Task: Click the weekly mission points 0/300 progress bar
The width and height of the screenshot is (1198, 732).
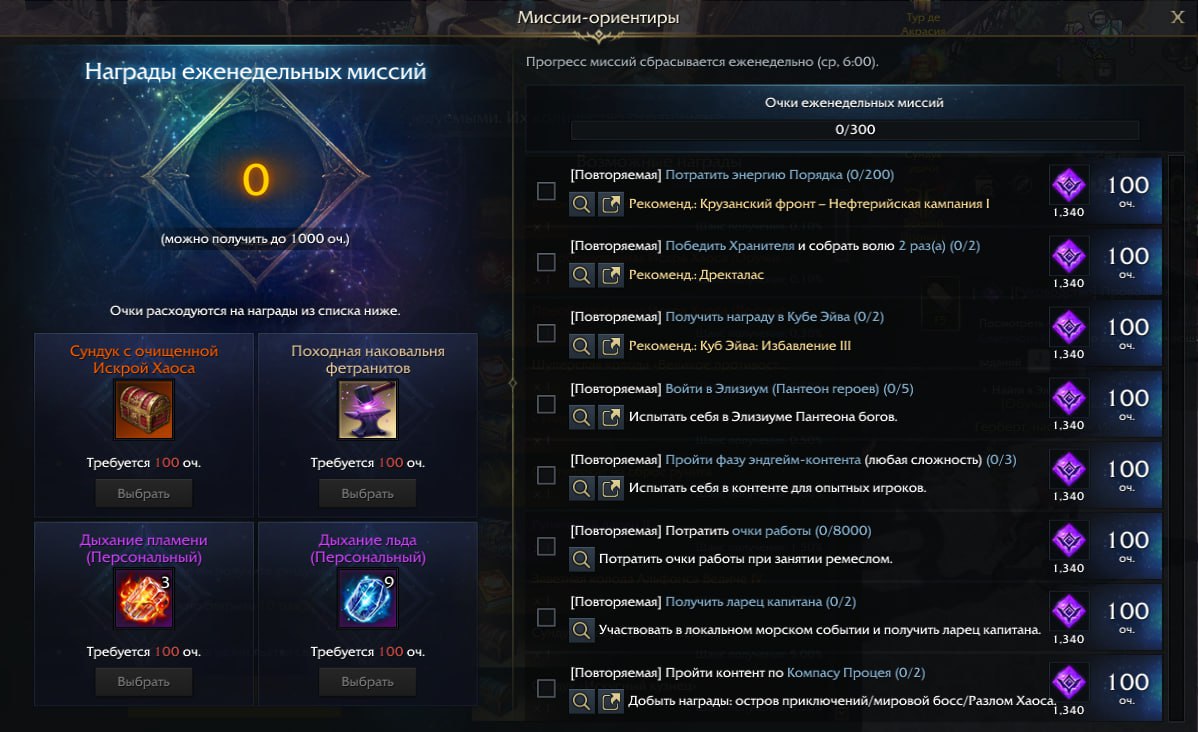Action: point(855,130)
